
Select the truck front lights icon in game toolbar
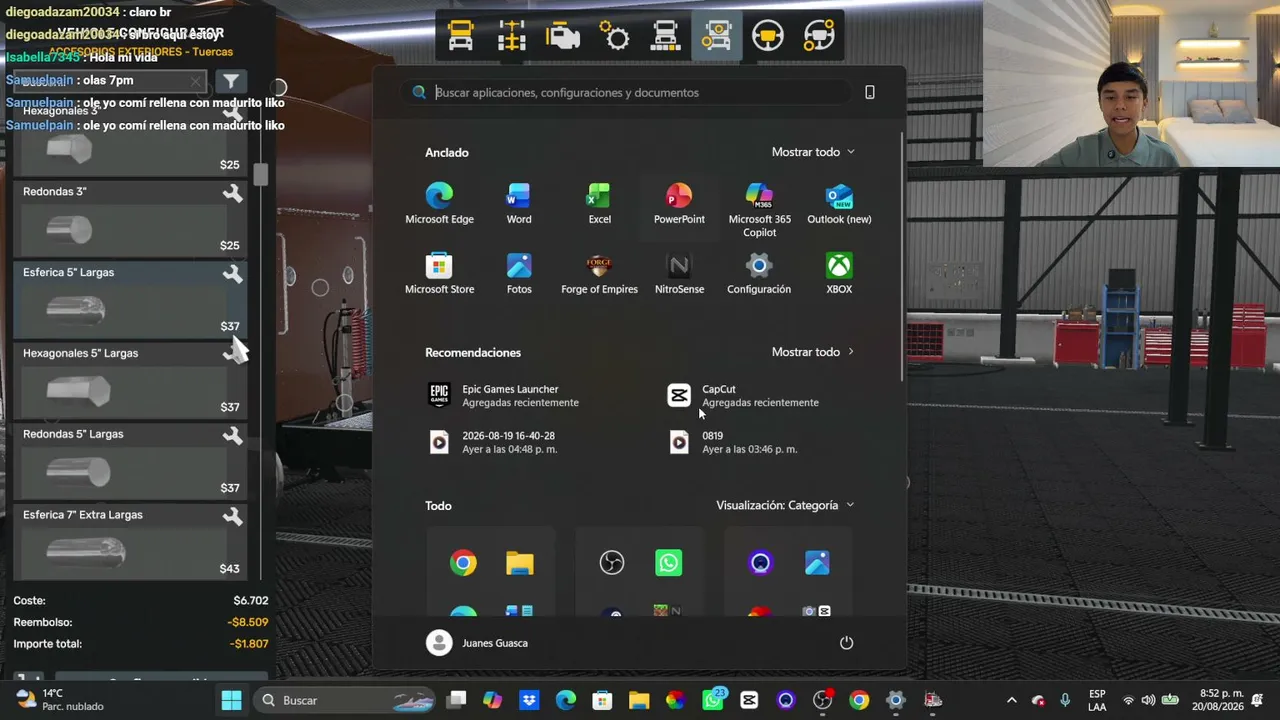point(665,36)
